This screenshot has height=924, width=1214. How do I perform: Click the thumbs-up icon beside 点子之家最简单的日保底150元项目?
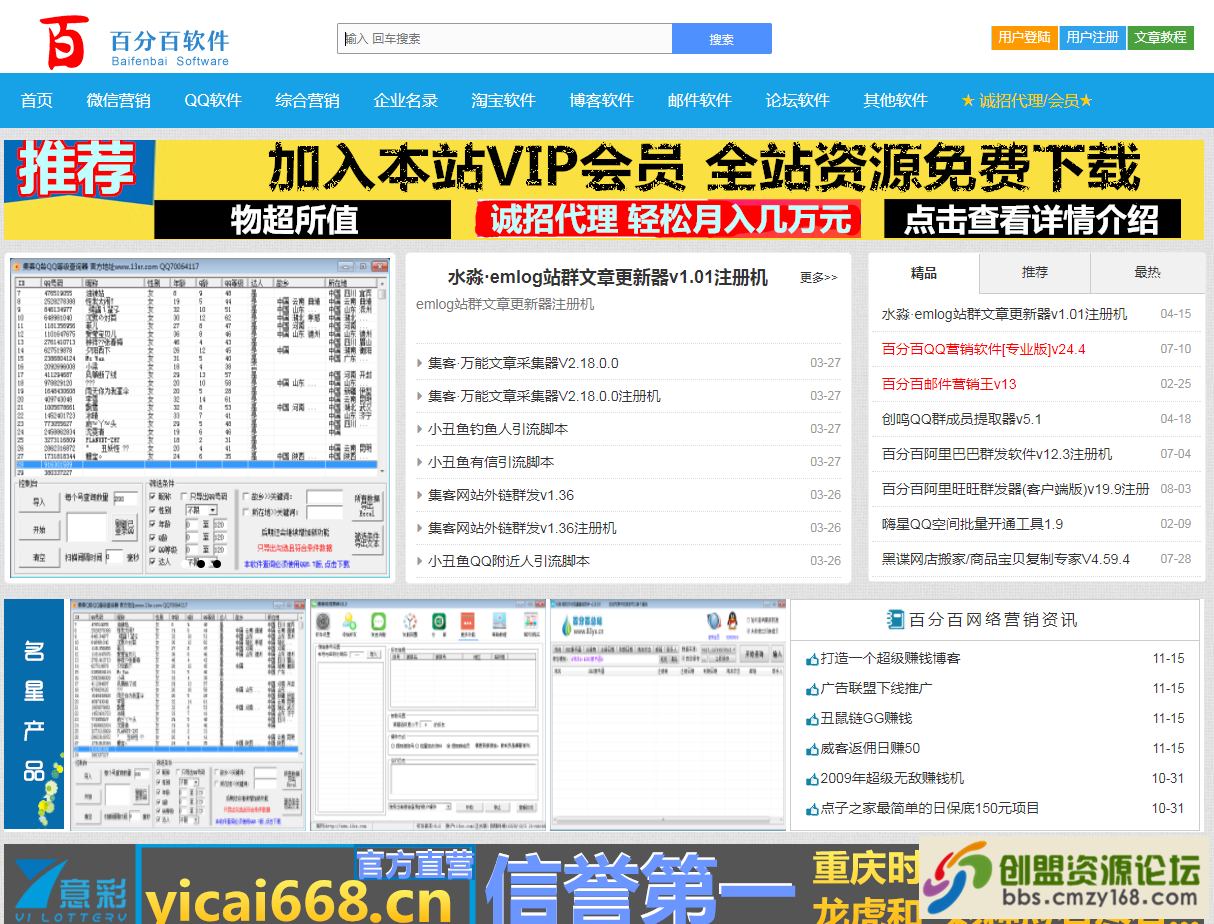[x=812, y=809]
